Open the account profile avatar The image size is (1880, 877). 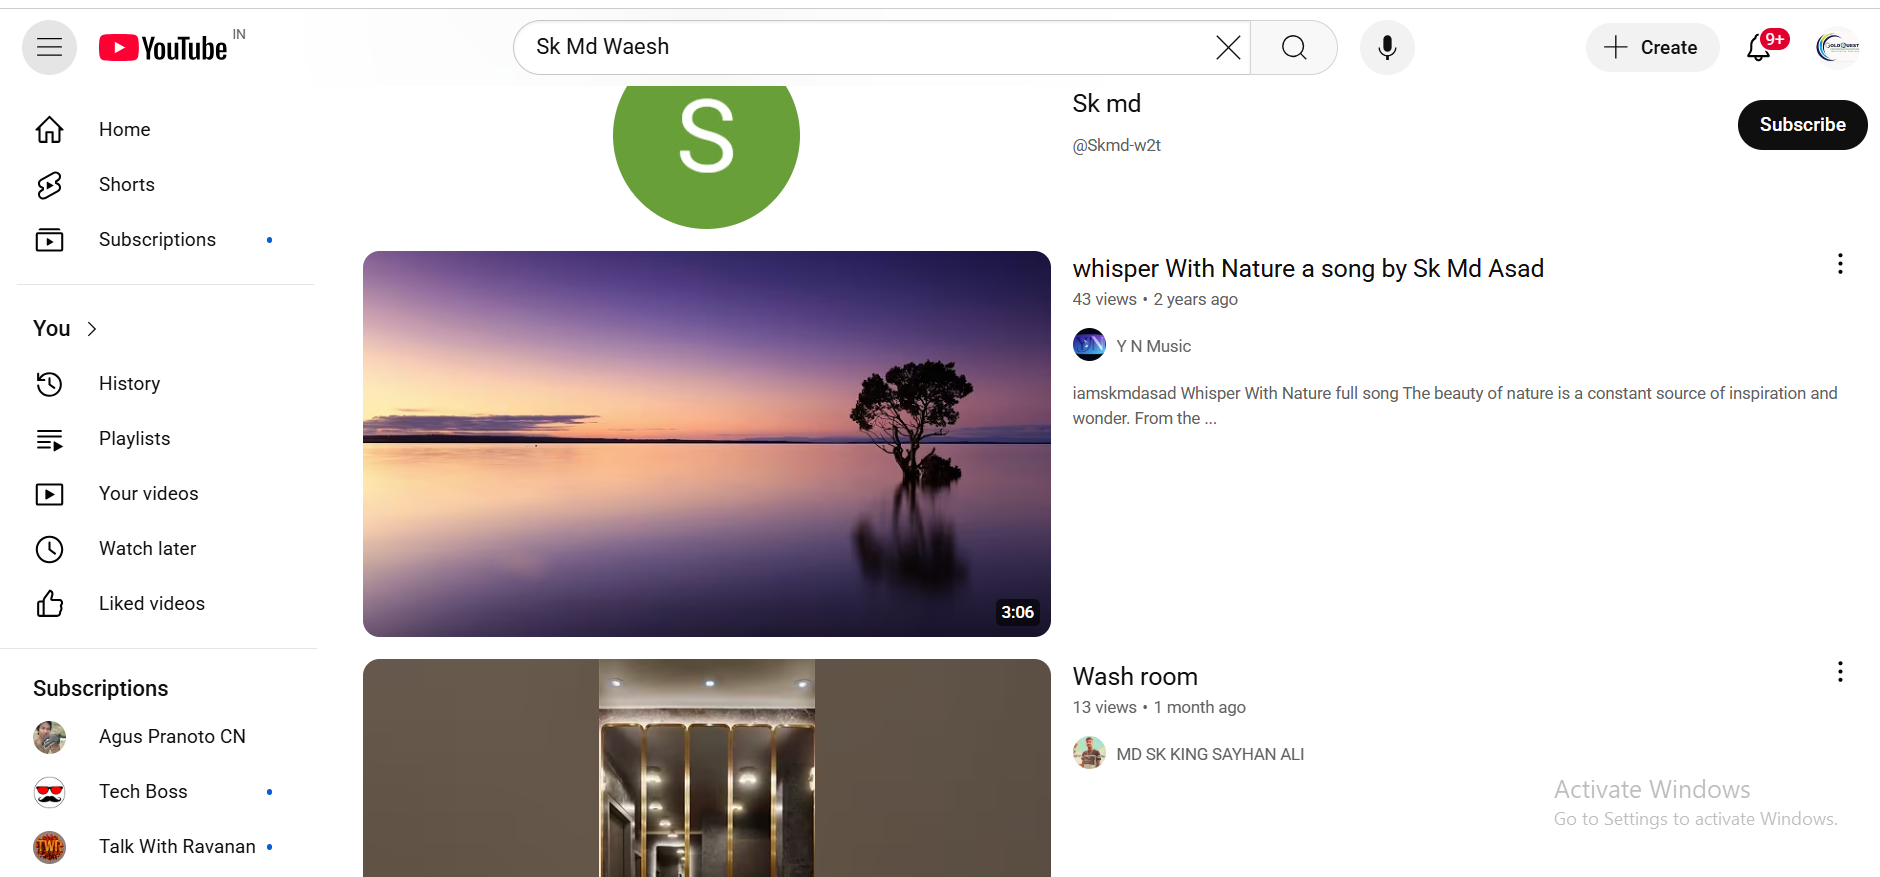tap(1837, 47)
